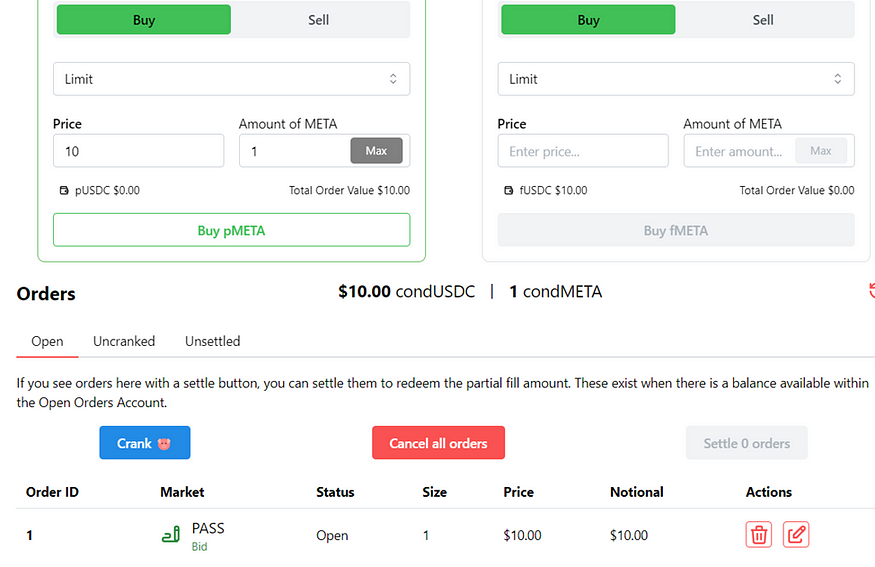This screenshot has height=567, width=875.
Task: Click the Cancel all orders button
Action: pyautogui.click(x=439, y=443)
